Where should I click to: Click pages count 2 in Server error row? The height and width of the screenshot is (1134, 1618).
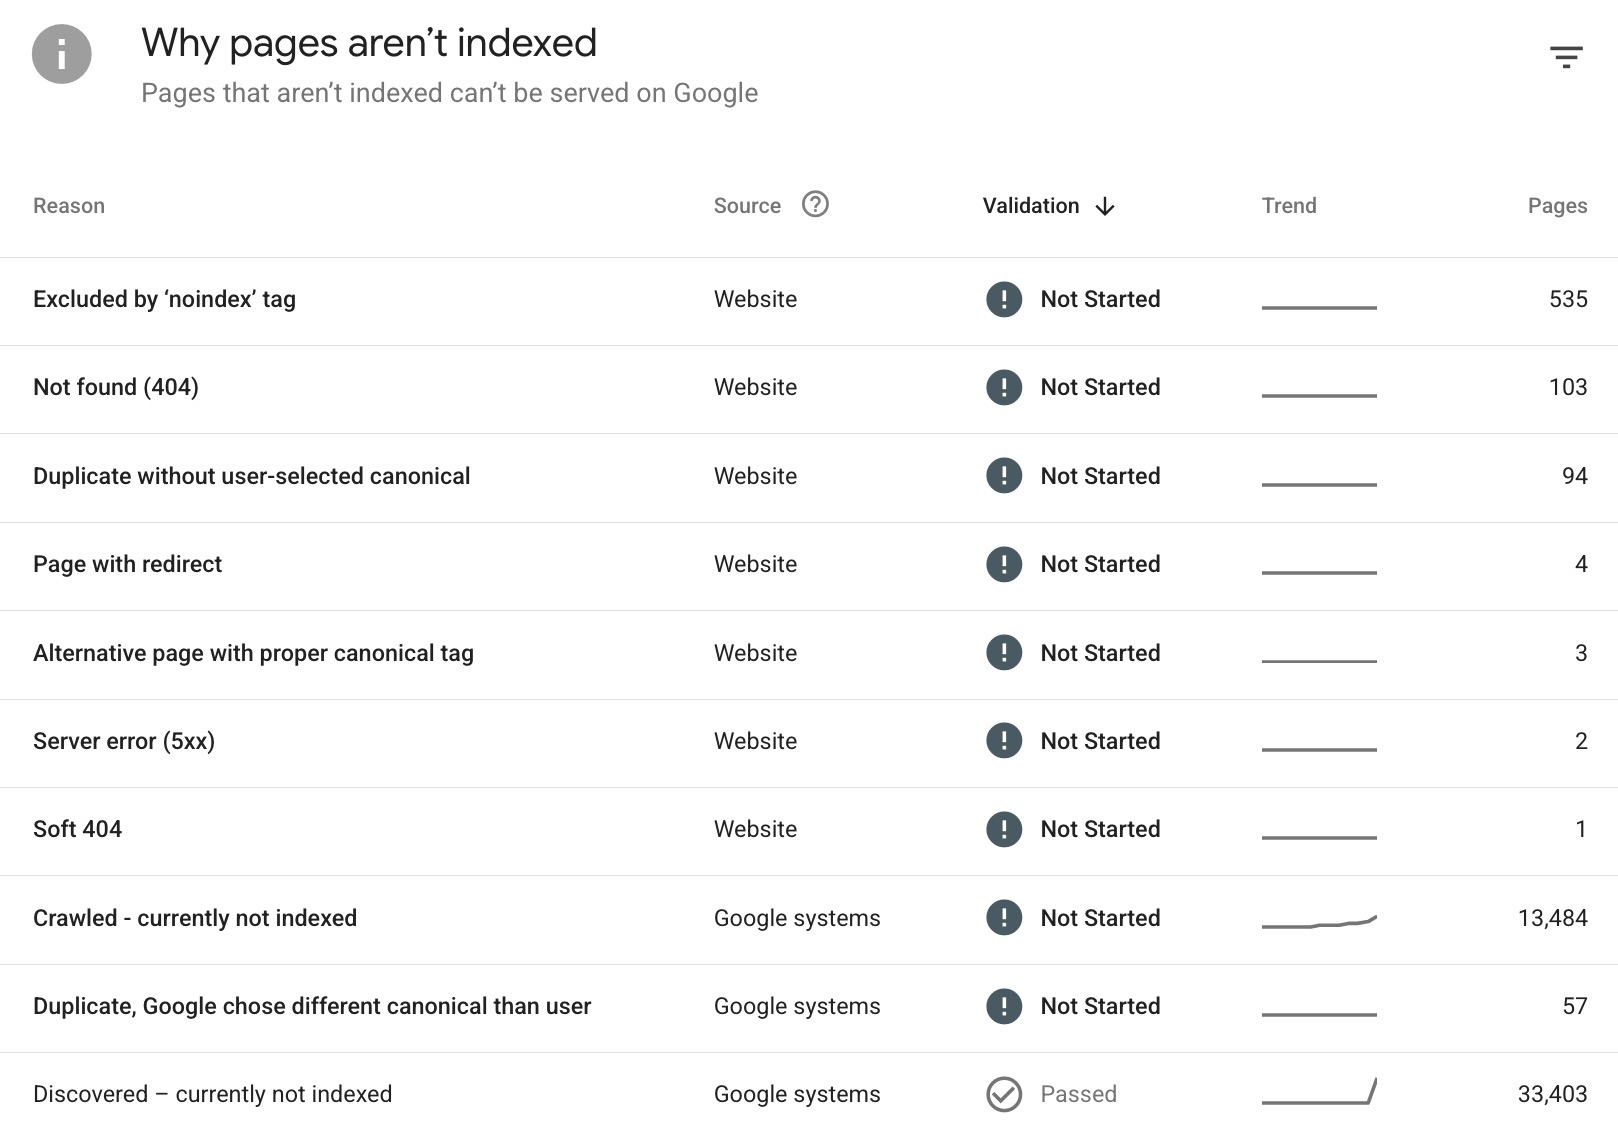coord(1581,741)
